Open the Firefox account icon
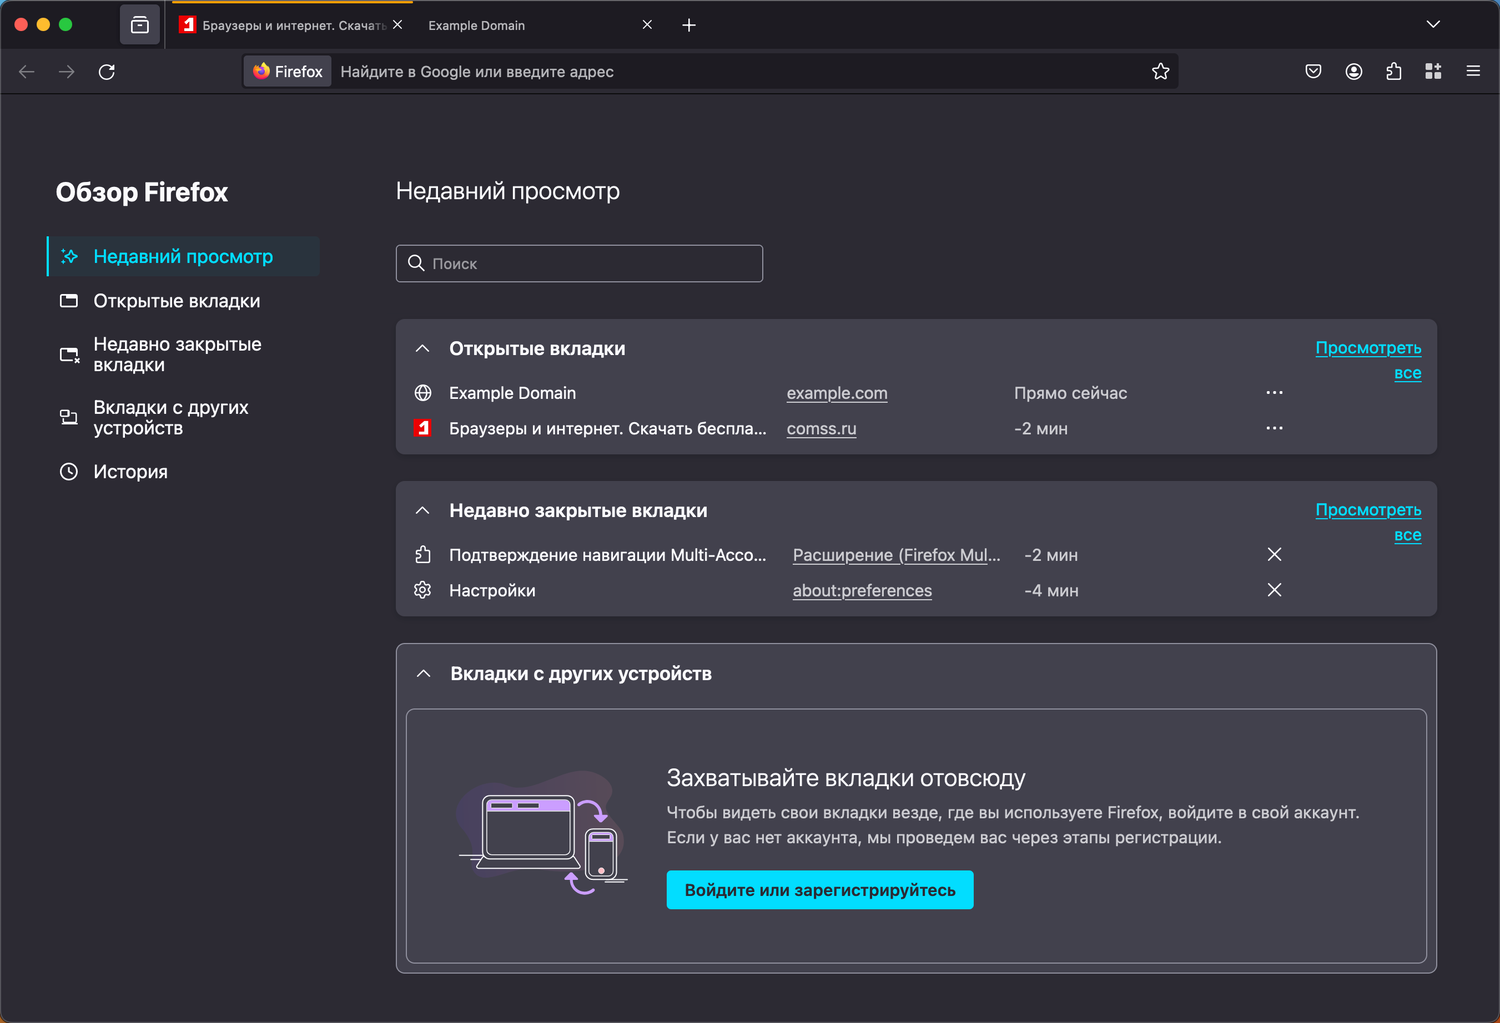 tap(1354, 72)
